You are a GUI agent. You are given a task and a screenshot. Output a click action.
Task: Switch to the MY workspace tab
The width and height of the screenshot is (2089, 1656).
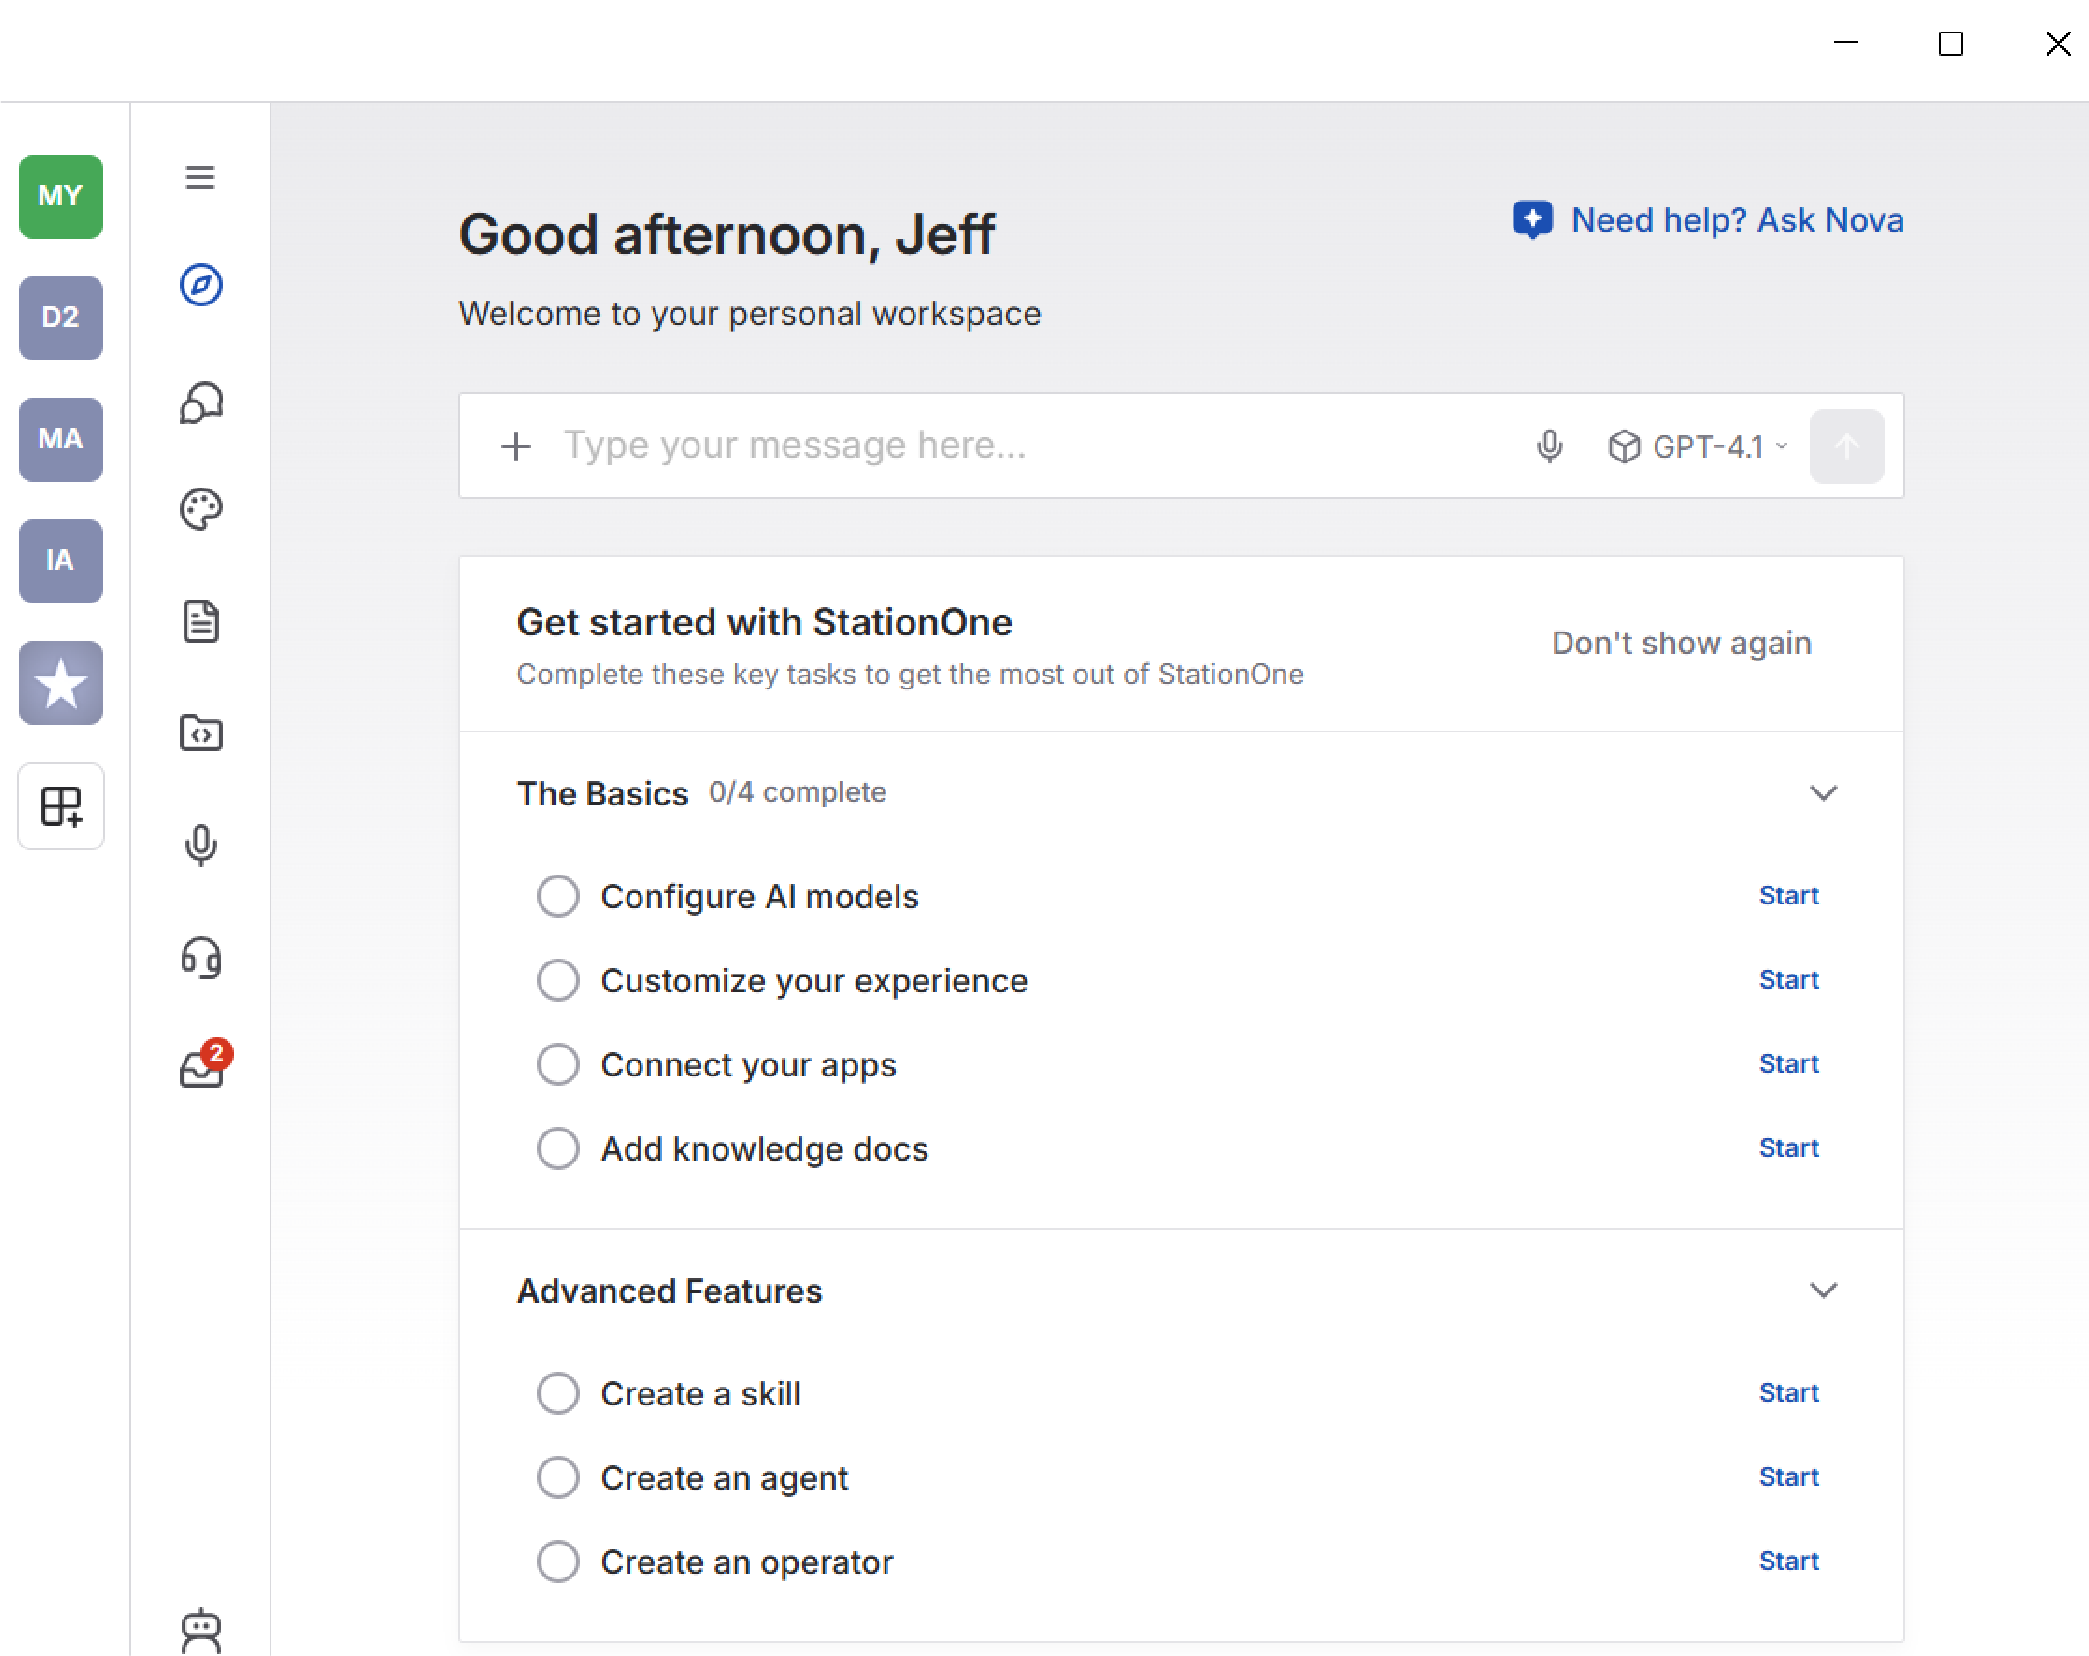[61, 196]
